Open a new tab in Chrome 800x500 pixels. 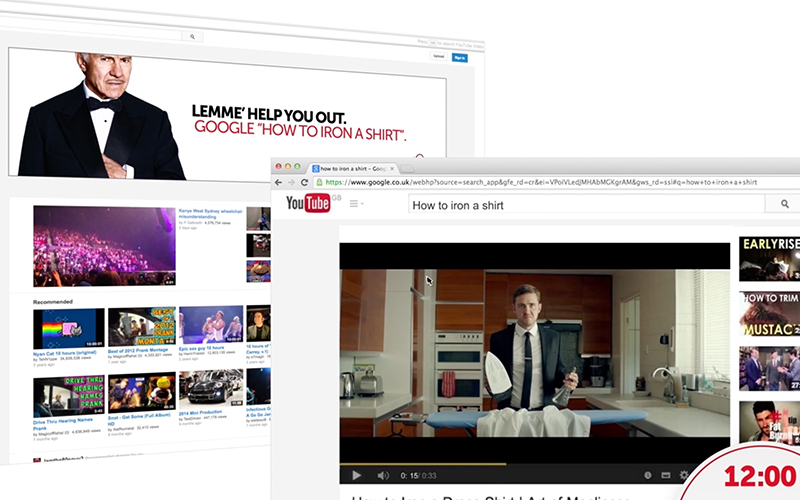pos(407,169)
